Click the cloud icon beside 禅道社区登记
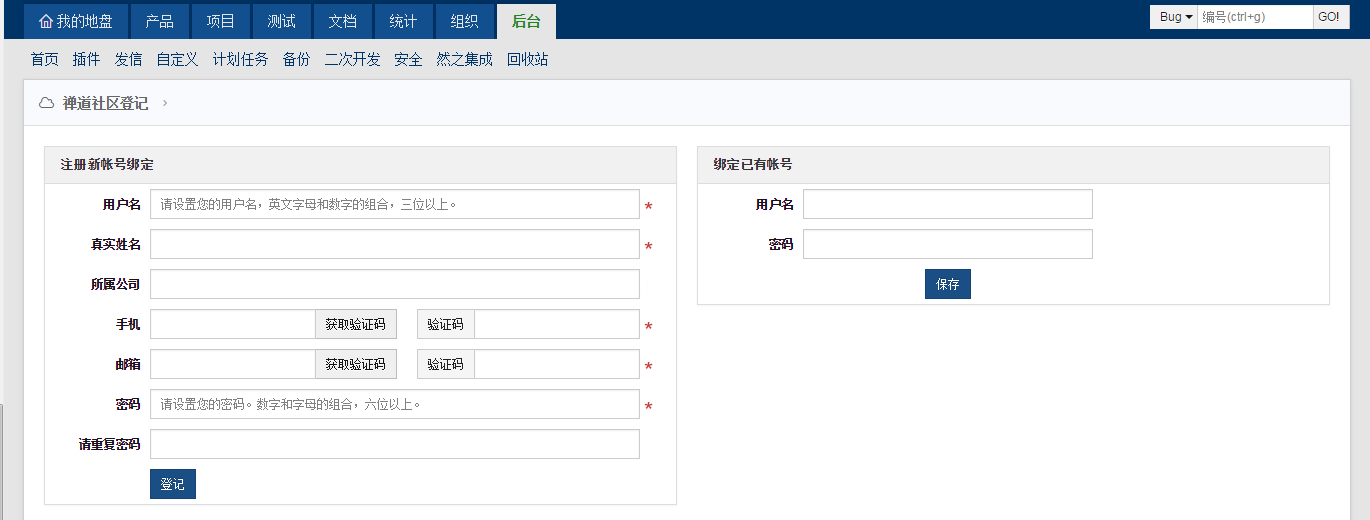 point(46,103)
